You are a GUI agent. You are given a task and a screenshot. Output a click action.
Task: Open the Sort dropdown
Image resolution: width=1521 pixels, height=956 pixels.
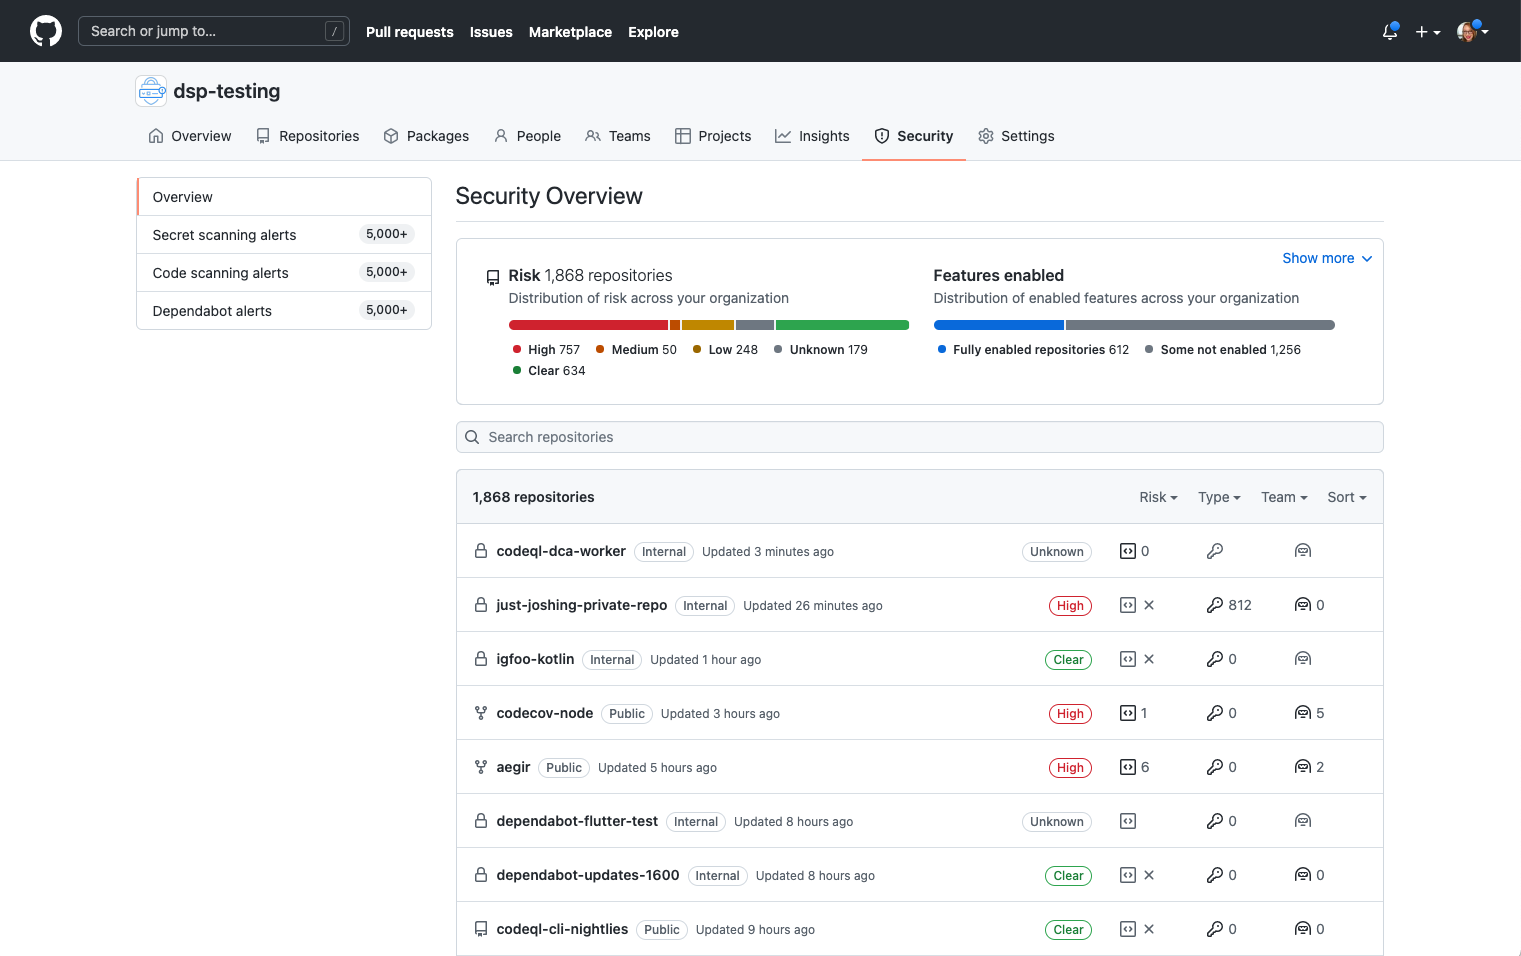[x=1346, y=497]
